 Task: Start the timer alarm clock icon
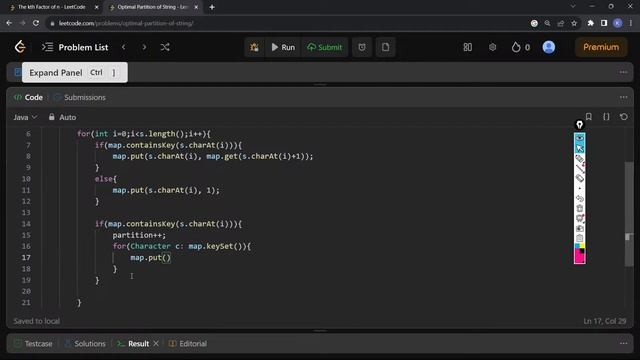pos(362,47)
